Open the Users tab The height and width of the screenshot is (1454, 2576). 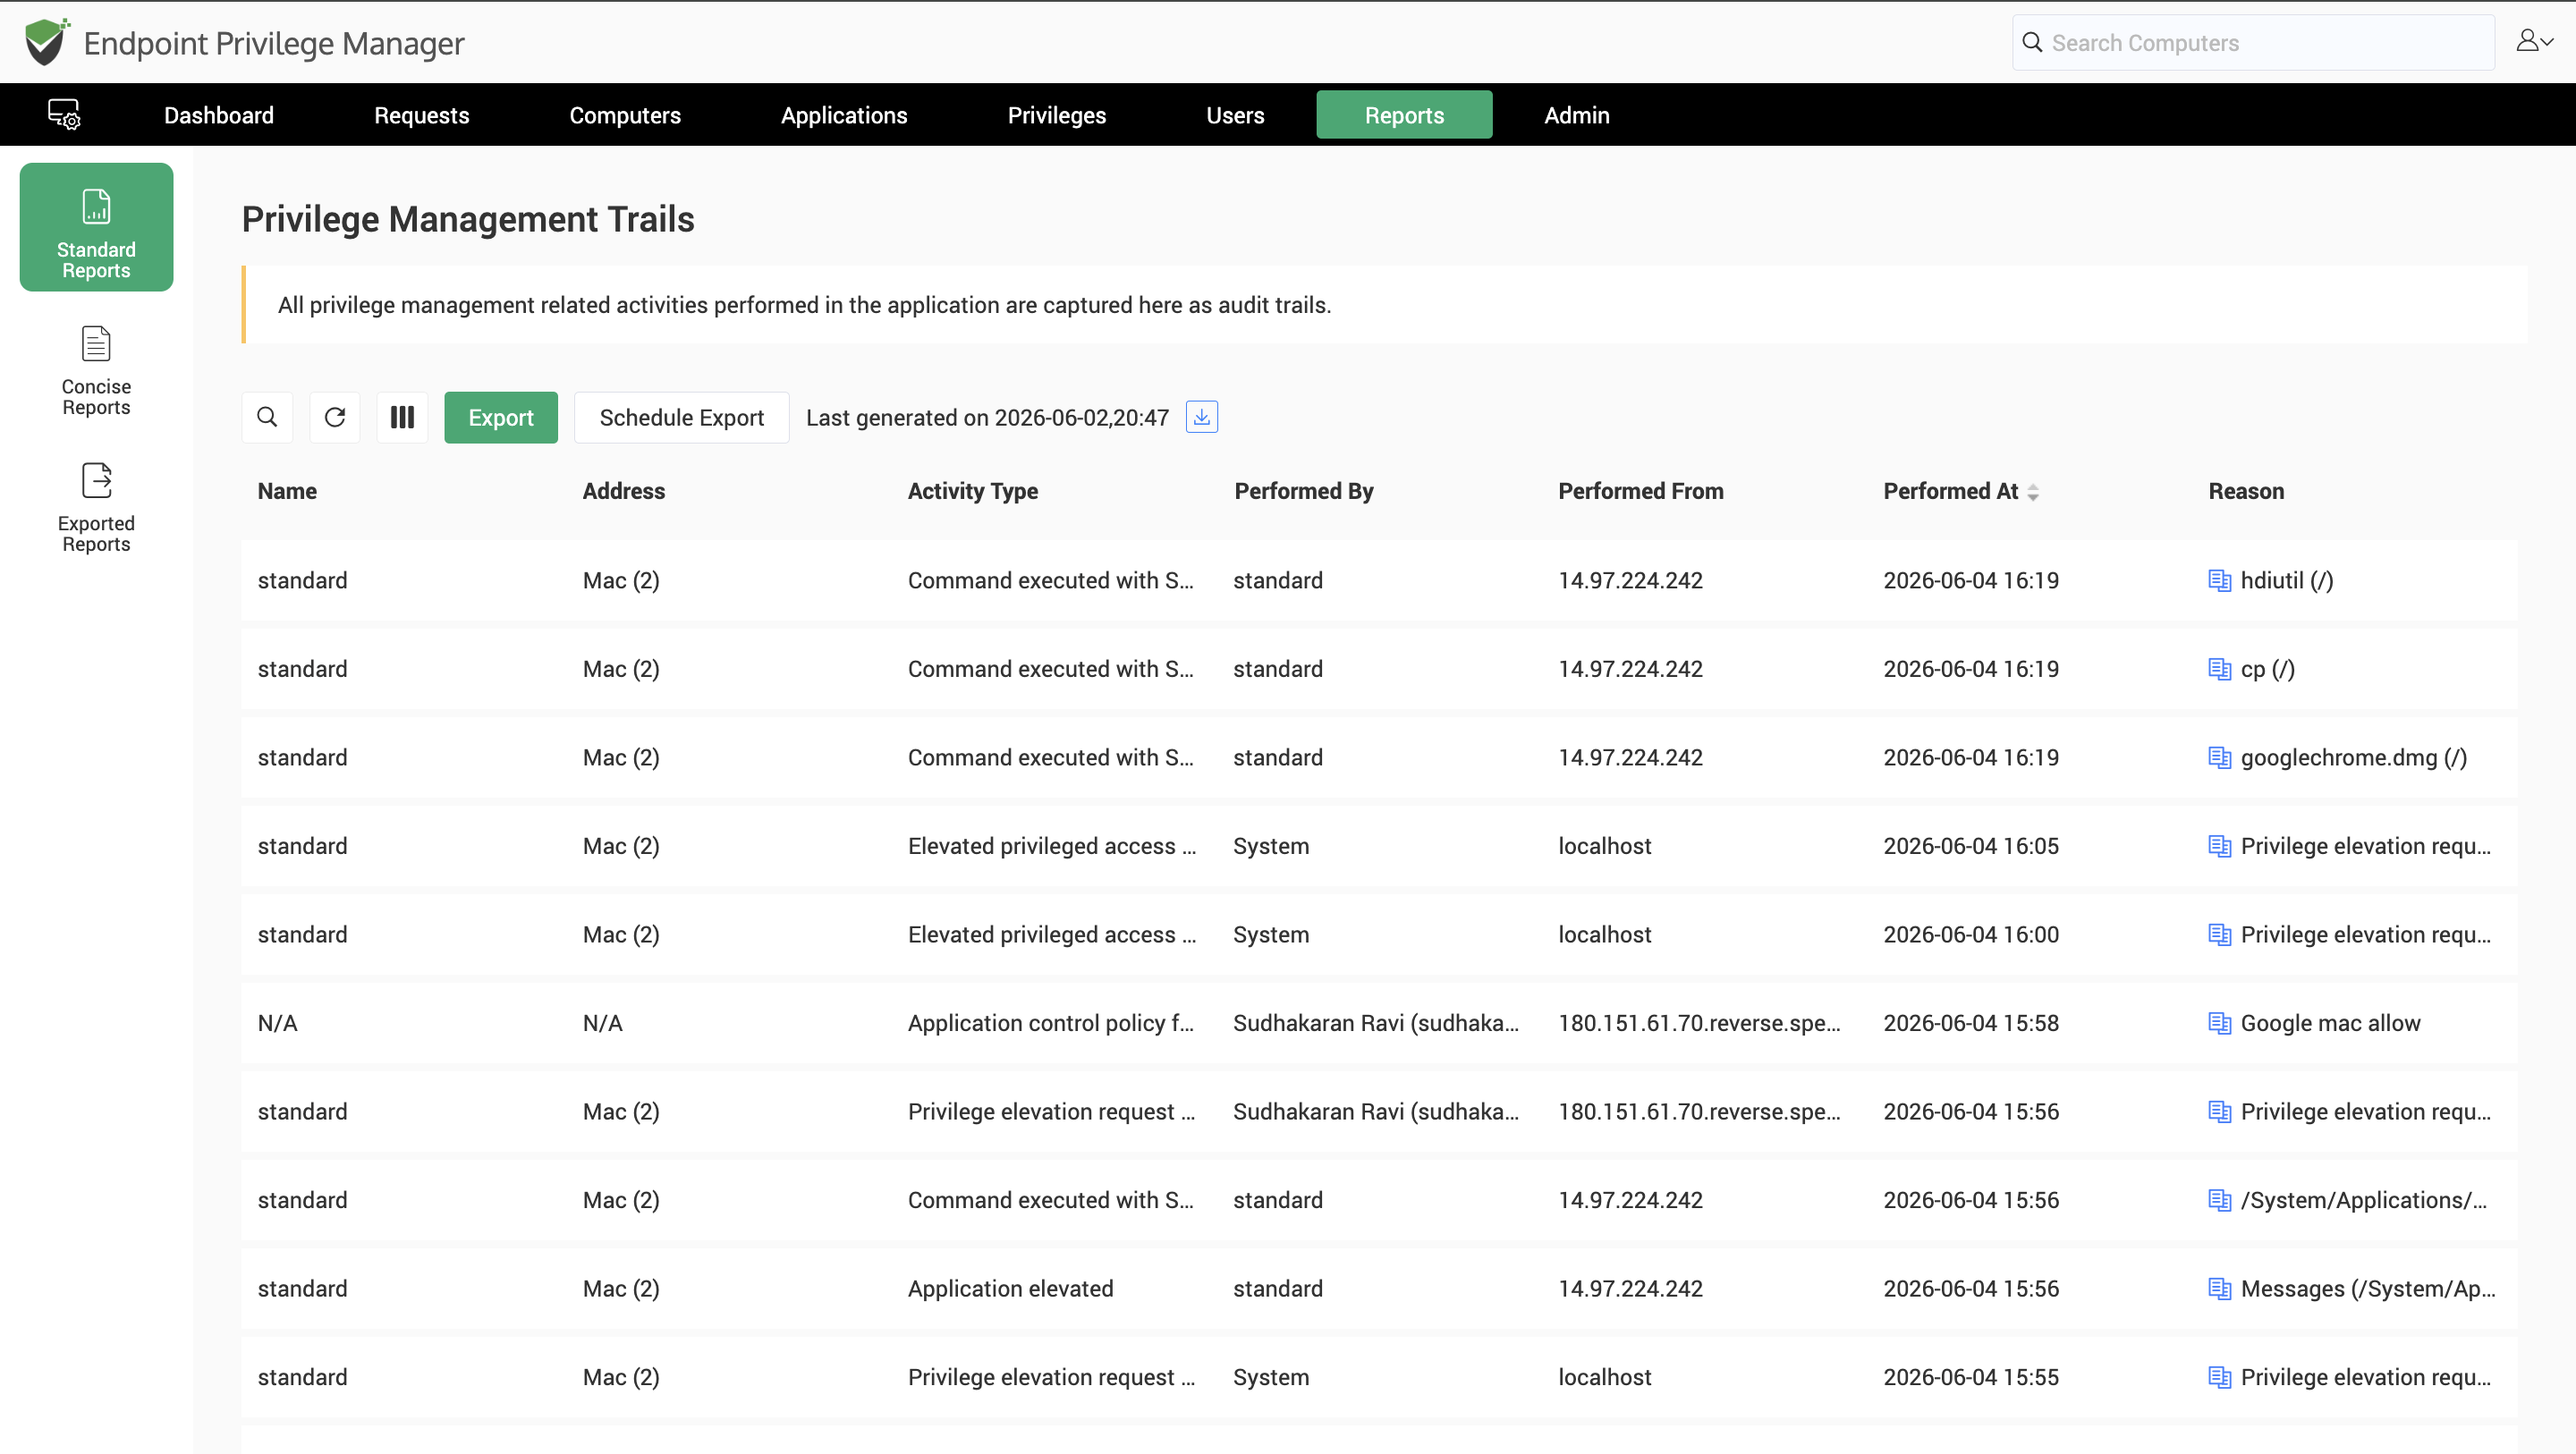(1235, 115)
